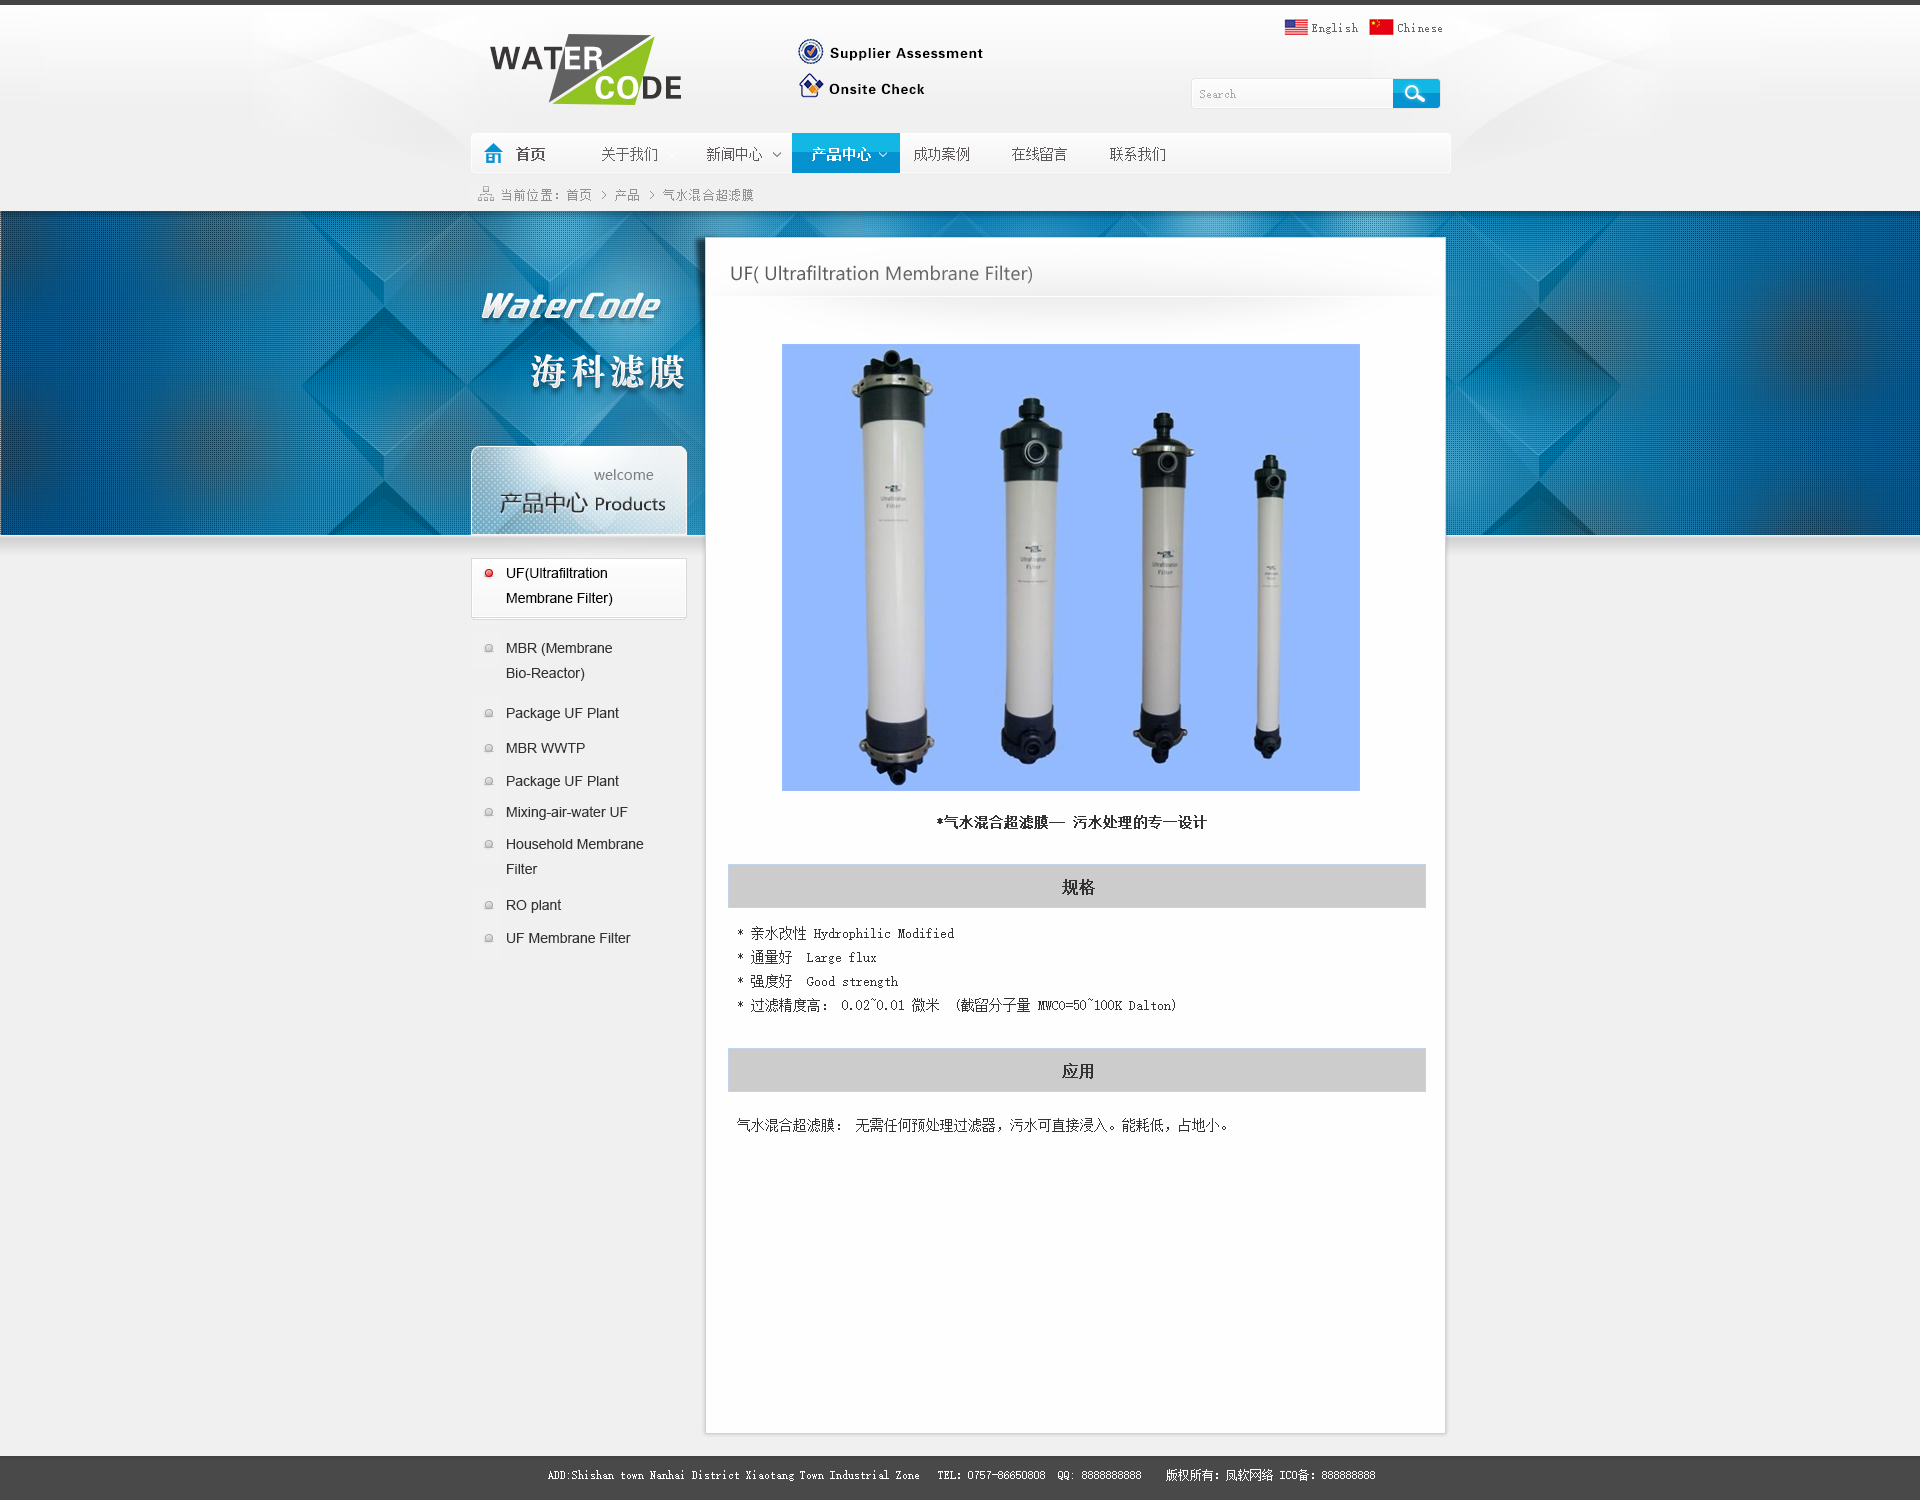Image resolution: width=1920 pixels, height=1500 pixels.
Task: Open the 成功案例 menu item
Action: tap(941, 154)
